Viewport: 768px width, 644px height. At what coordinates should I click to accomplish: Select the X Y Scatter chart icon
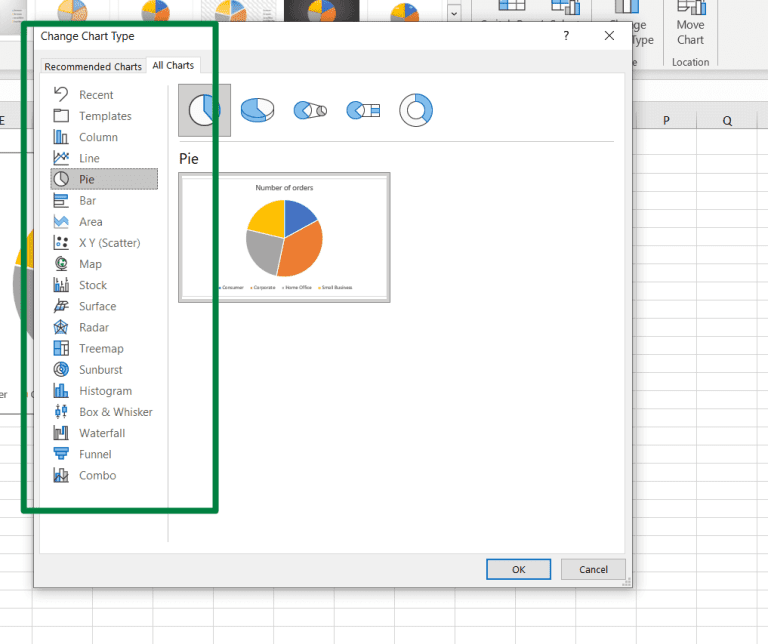[x=61, y=242]
